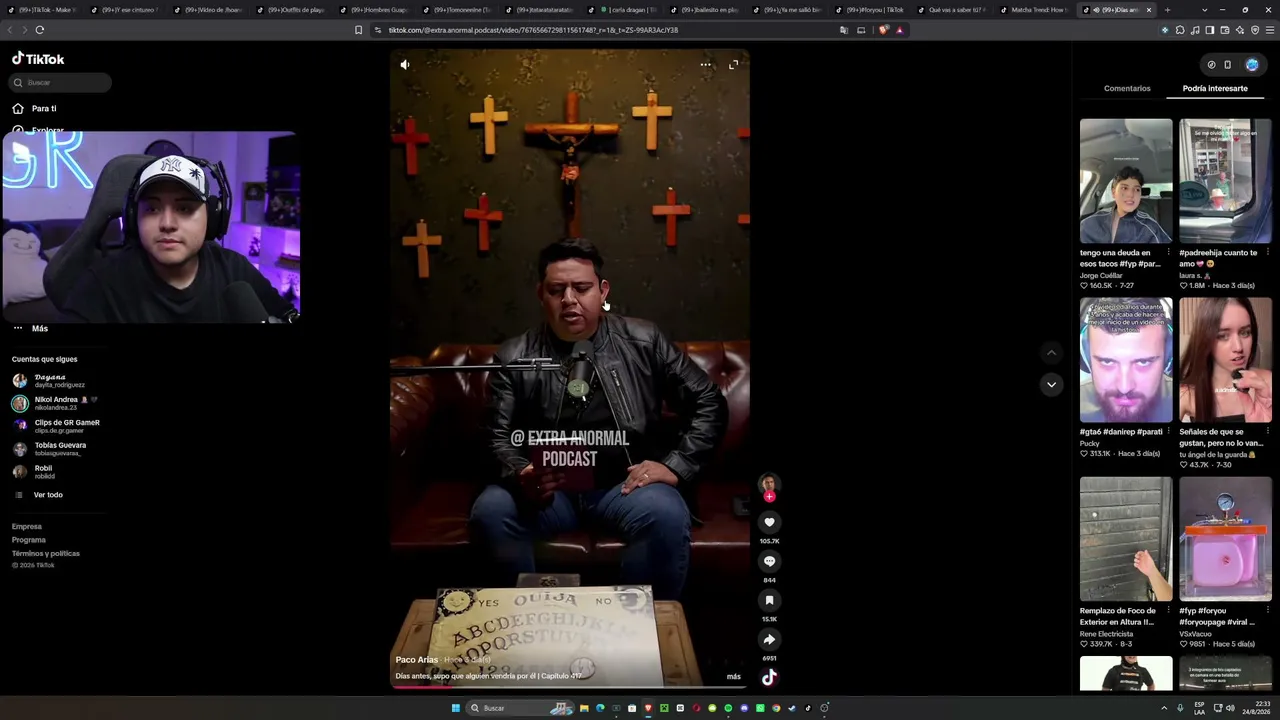
Task: Click the TikTok logo
Action: click(x=38, y=59)
